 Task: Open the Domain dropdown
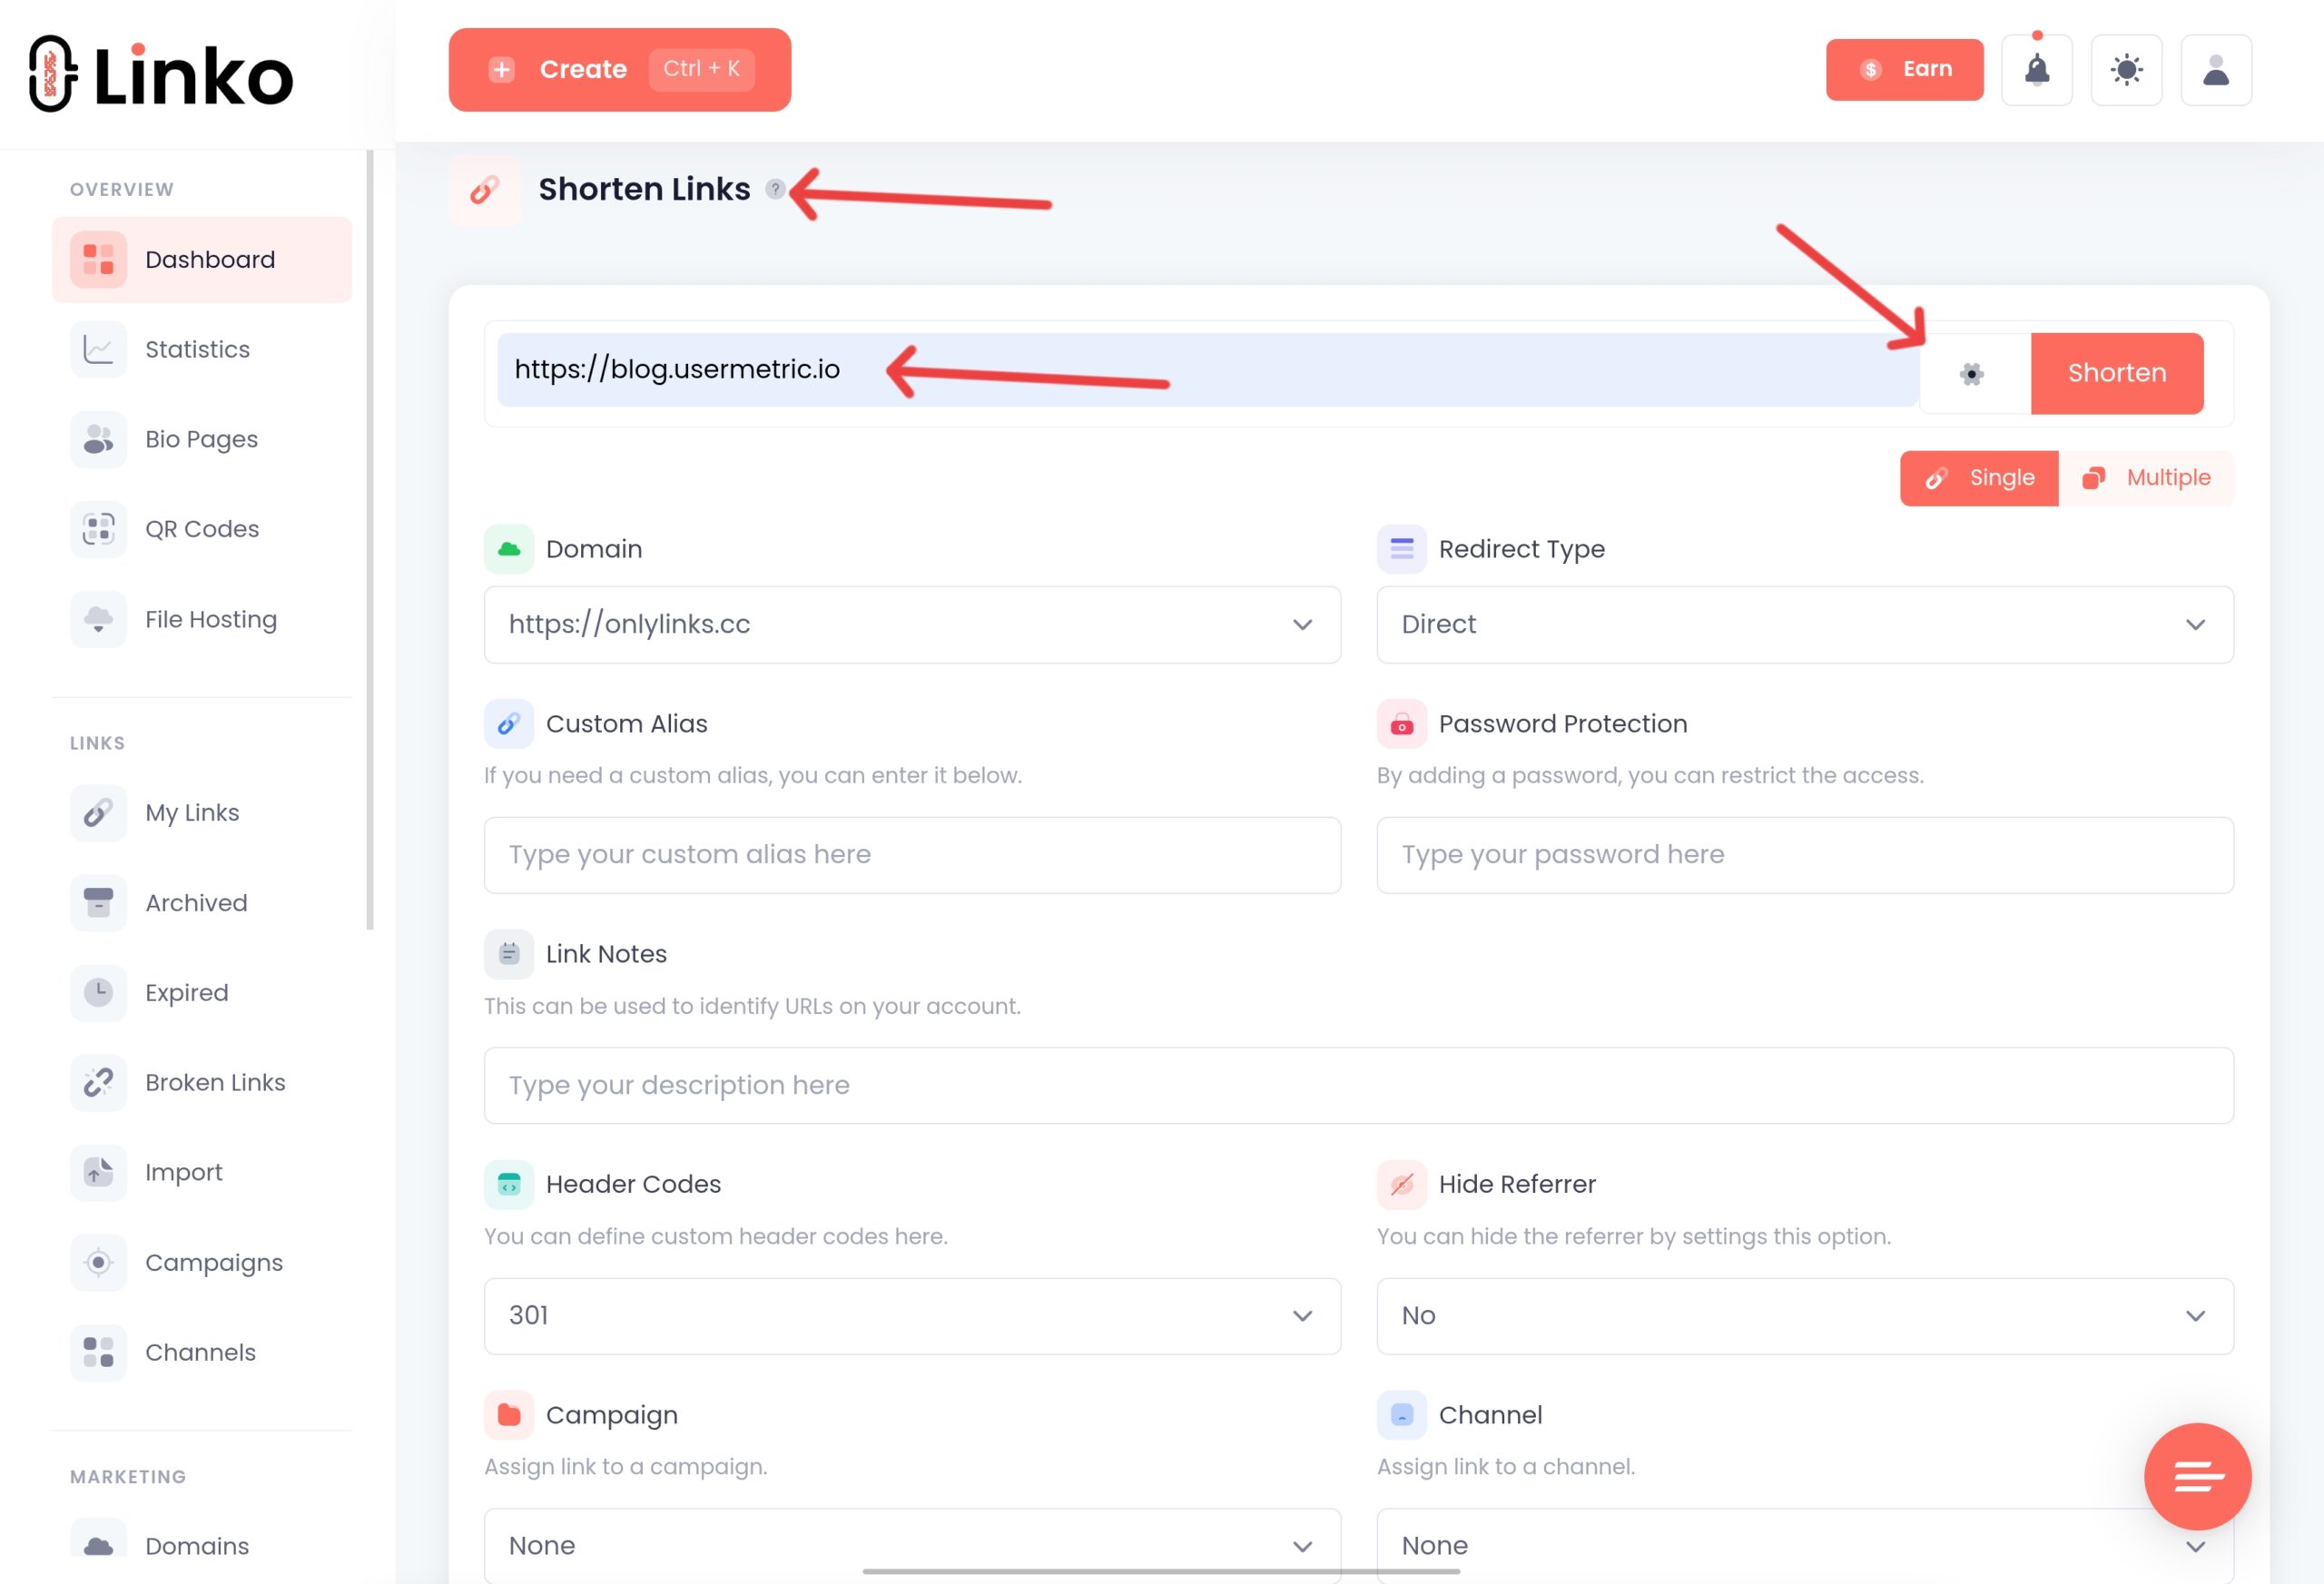point(912,624)
